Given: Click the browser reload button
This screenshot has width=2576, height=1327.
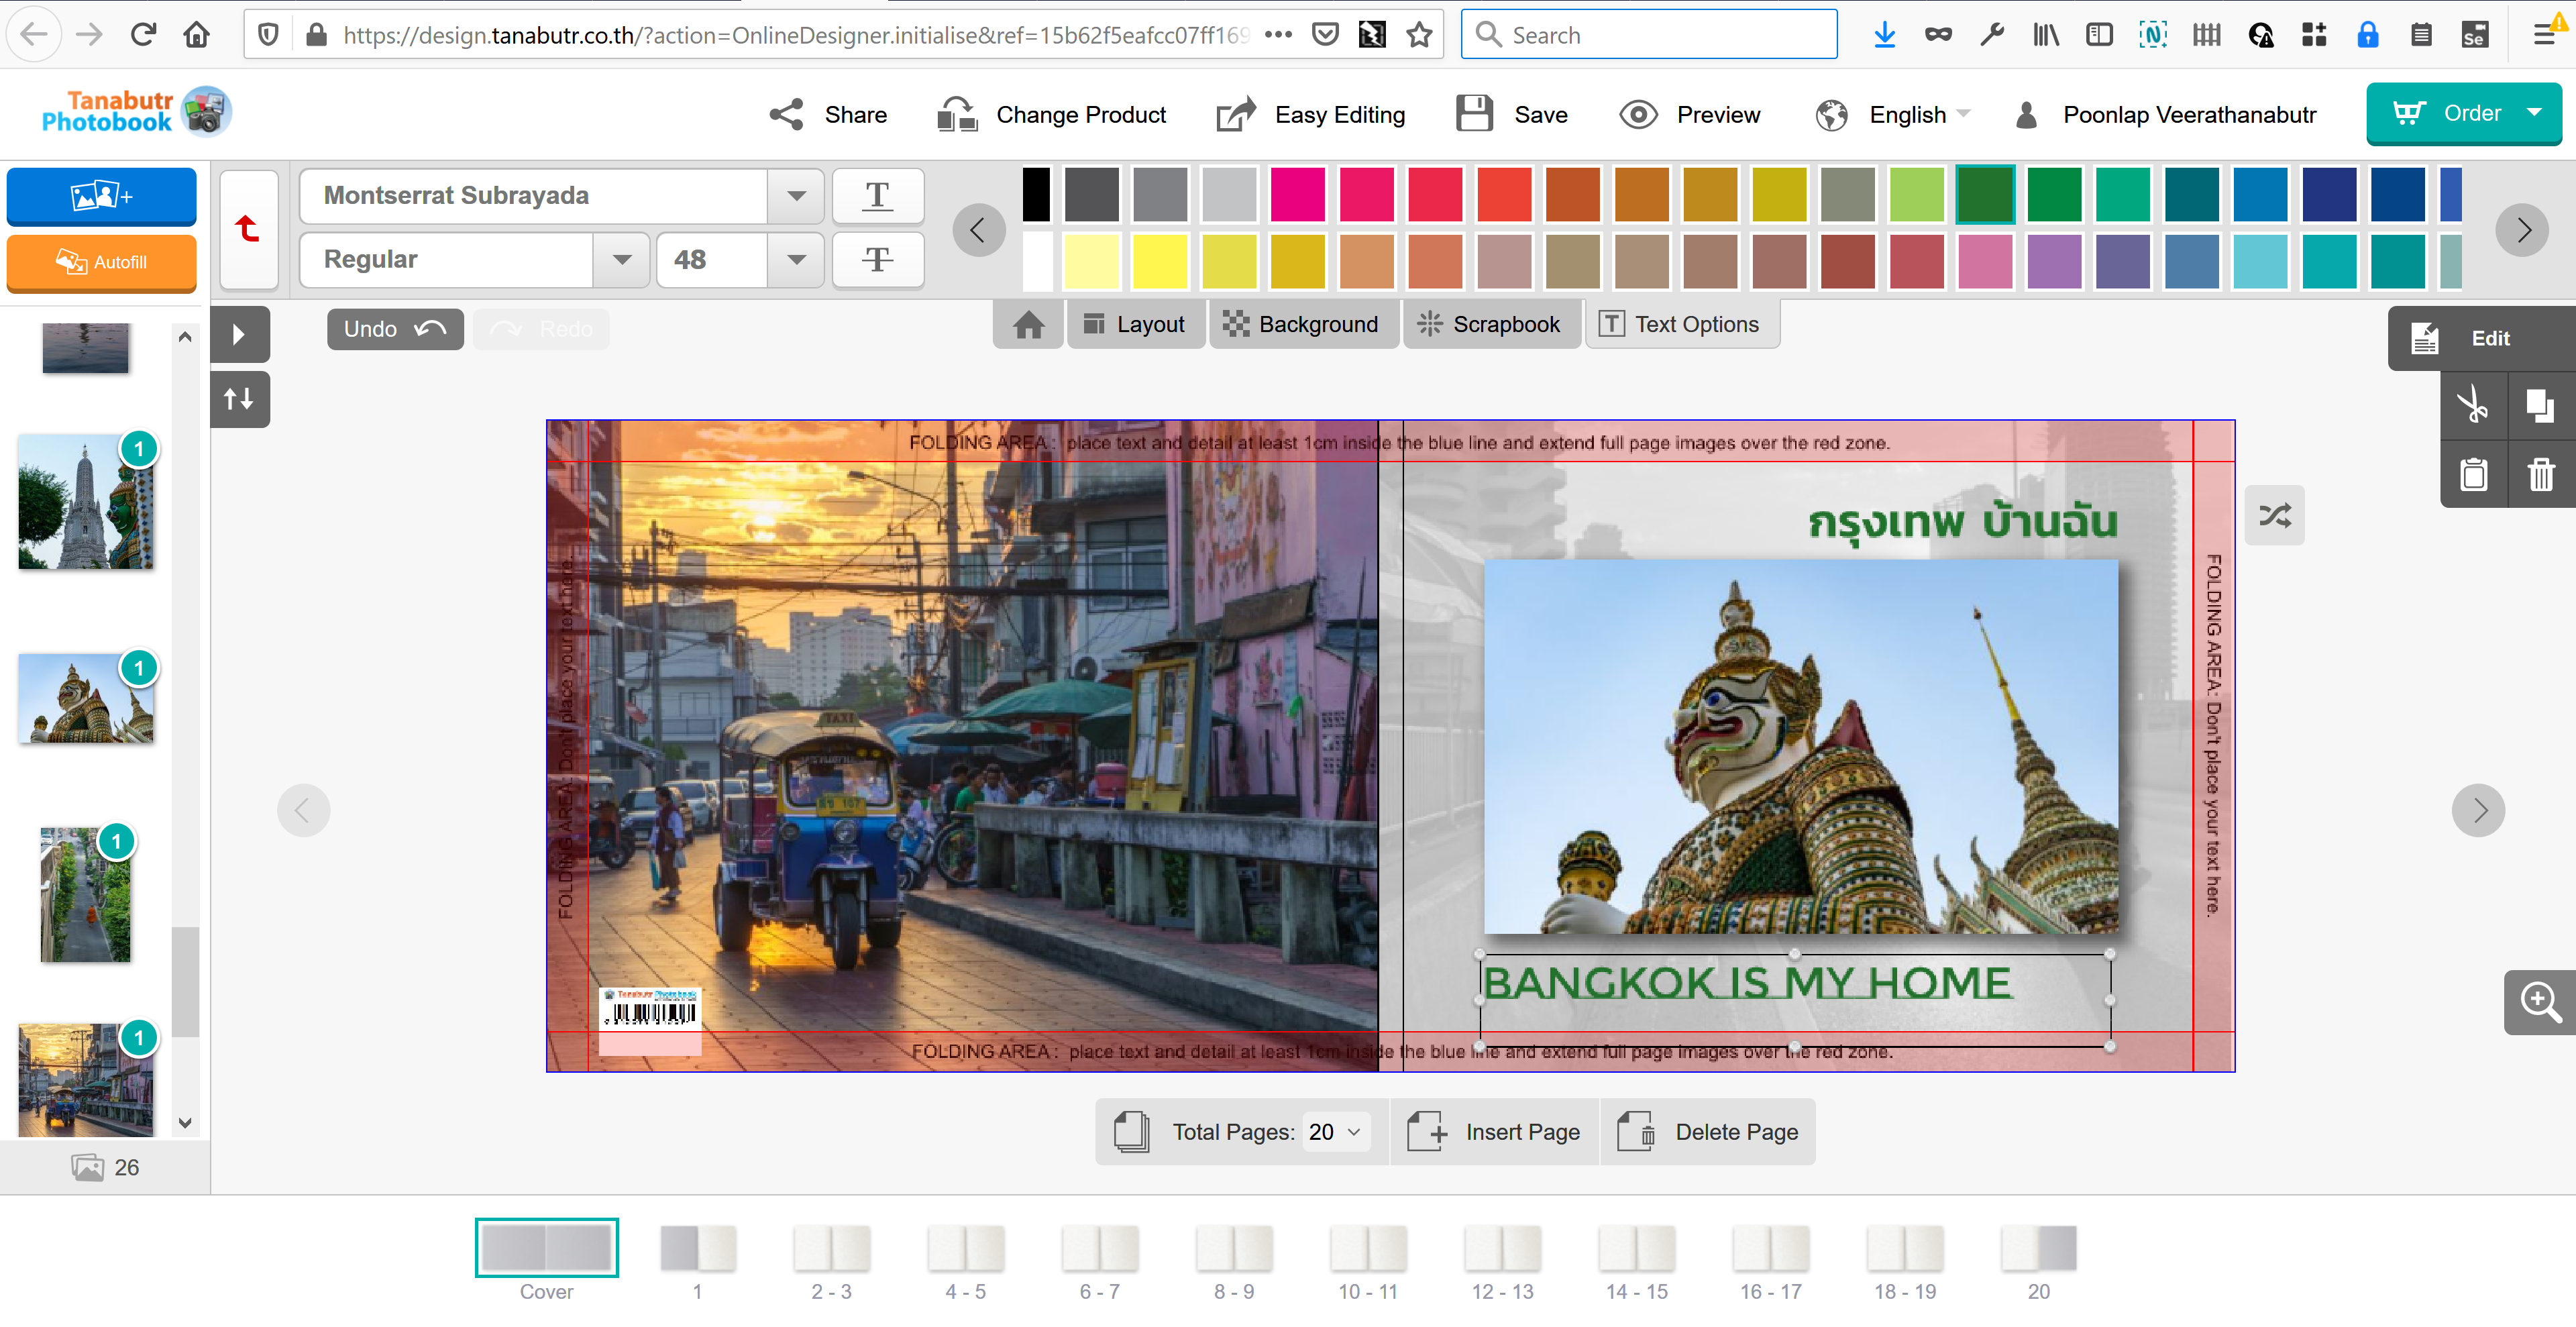Looking at the screenshot, I should click(144, 35).
